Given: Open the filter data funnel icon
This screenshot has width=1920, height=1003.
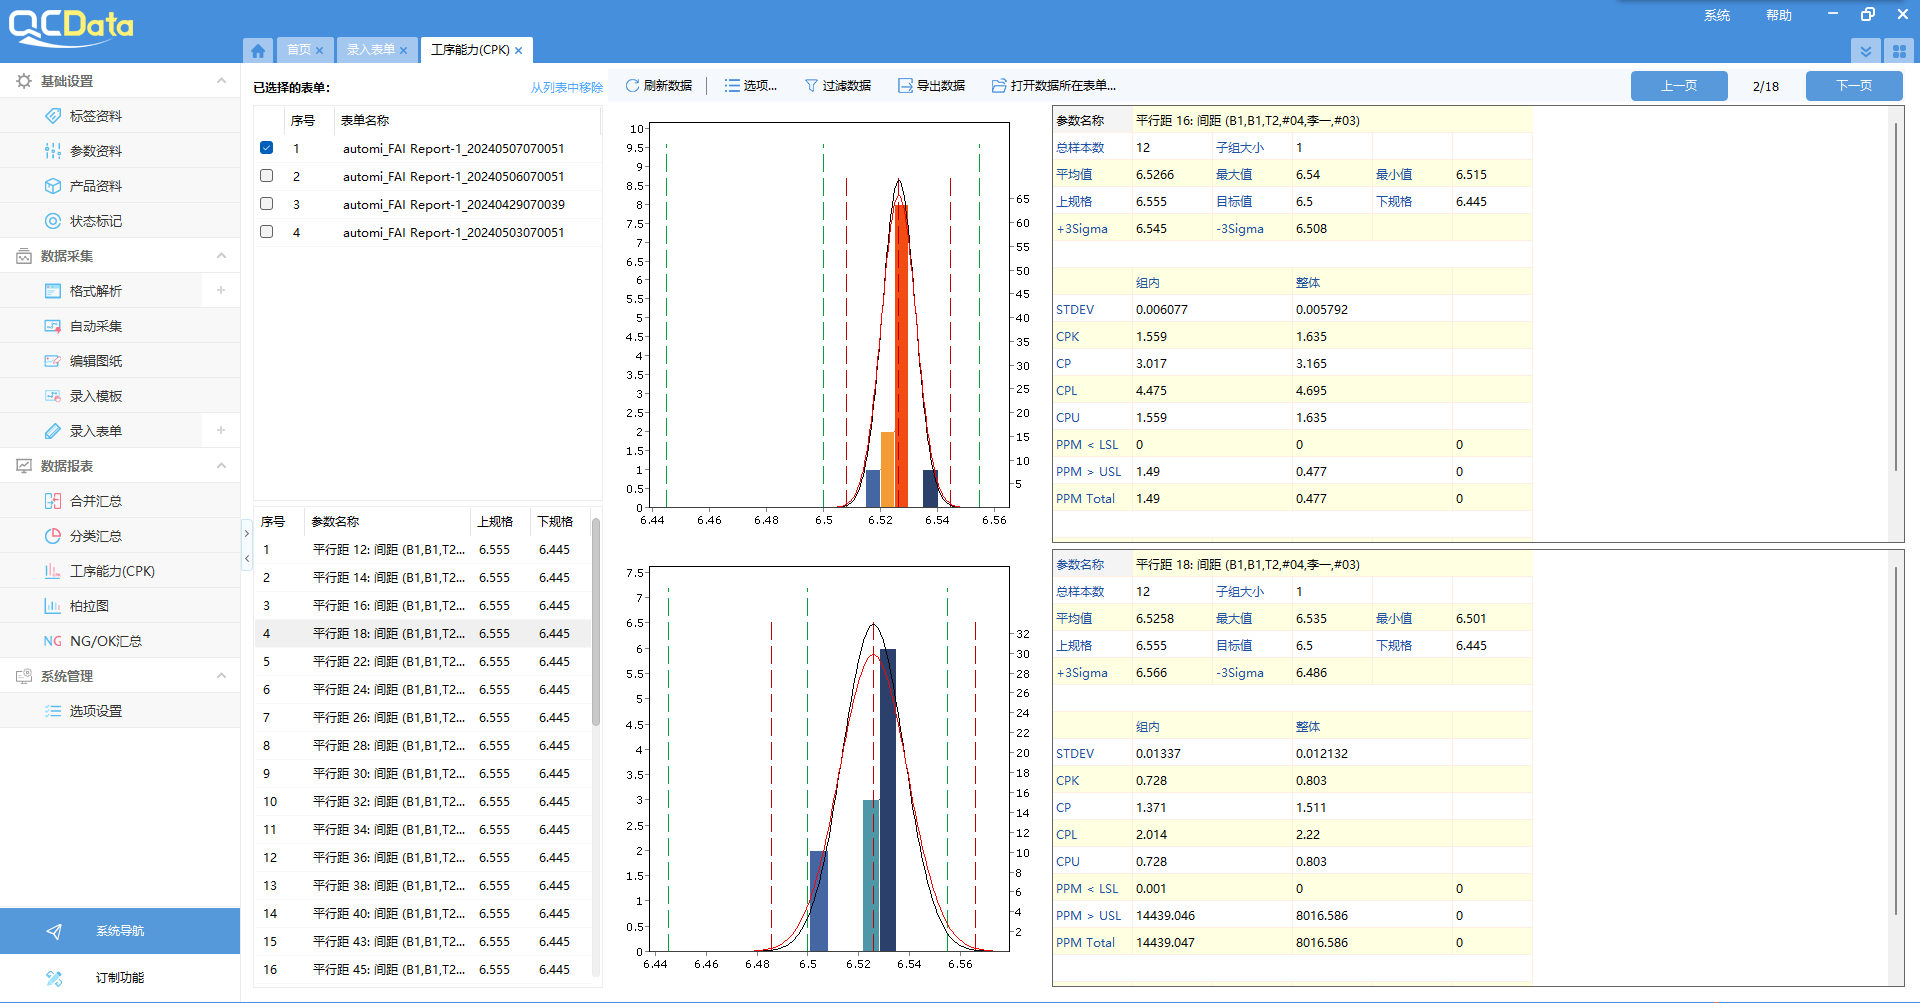Looking at the screenshot, I should coord(811,86).
